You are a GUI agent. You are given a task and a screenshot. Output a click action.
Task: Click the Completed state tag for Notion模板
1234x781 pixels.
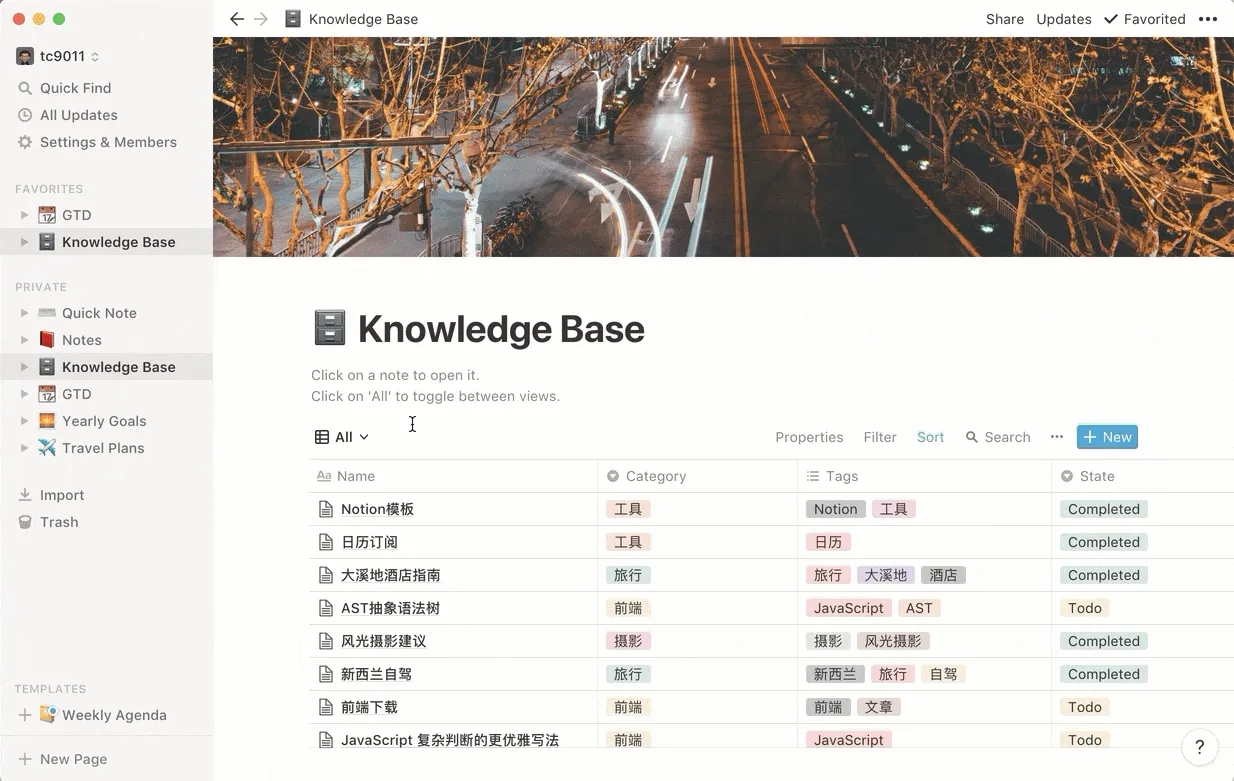tap(1103, 509)
